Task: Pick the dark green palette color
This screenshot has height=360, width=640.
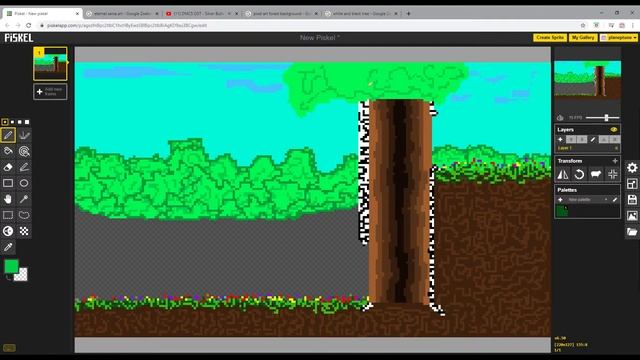Action: coord(562,211)
